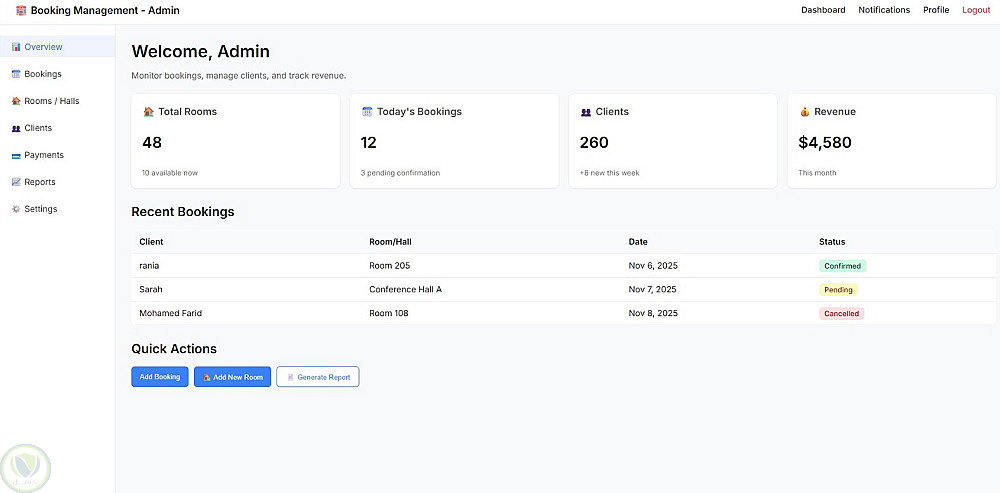Image resolution: width=1000 pixels, height=493 pixels.
Task: Click the Payments card icon in sidebar
Action: 16,155
